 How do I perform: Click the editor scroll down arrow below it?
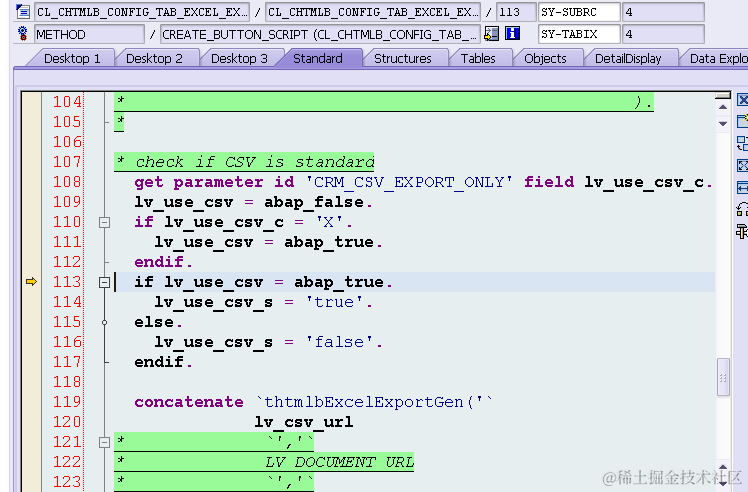coord(723,124)
